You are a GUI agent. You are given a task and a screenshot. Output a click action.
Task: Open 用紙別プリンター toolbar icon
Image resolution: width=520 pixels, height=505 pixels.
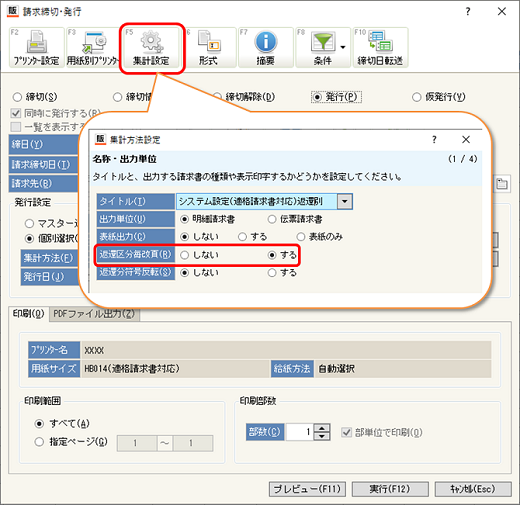click(x=94, y=48)
